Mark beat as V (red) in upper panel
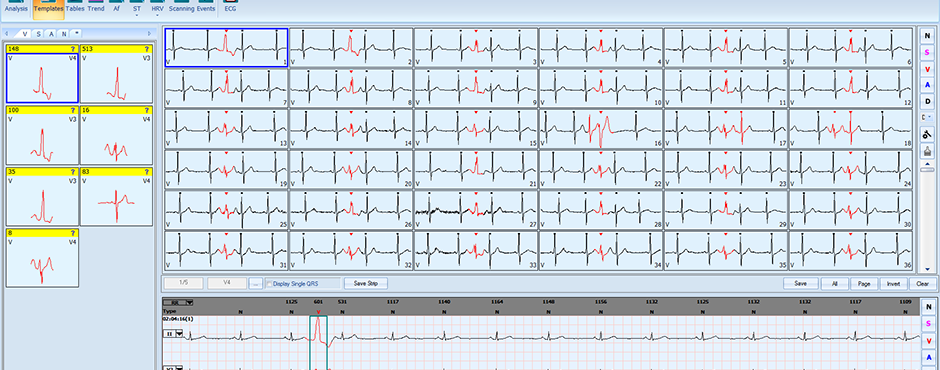Image resolution: width=940 pixels, height=370 pixels. (927, 69)
